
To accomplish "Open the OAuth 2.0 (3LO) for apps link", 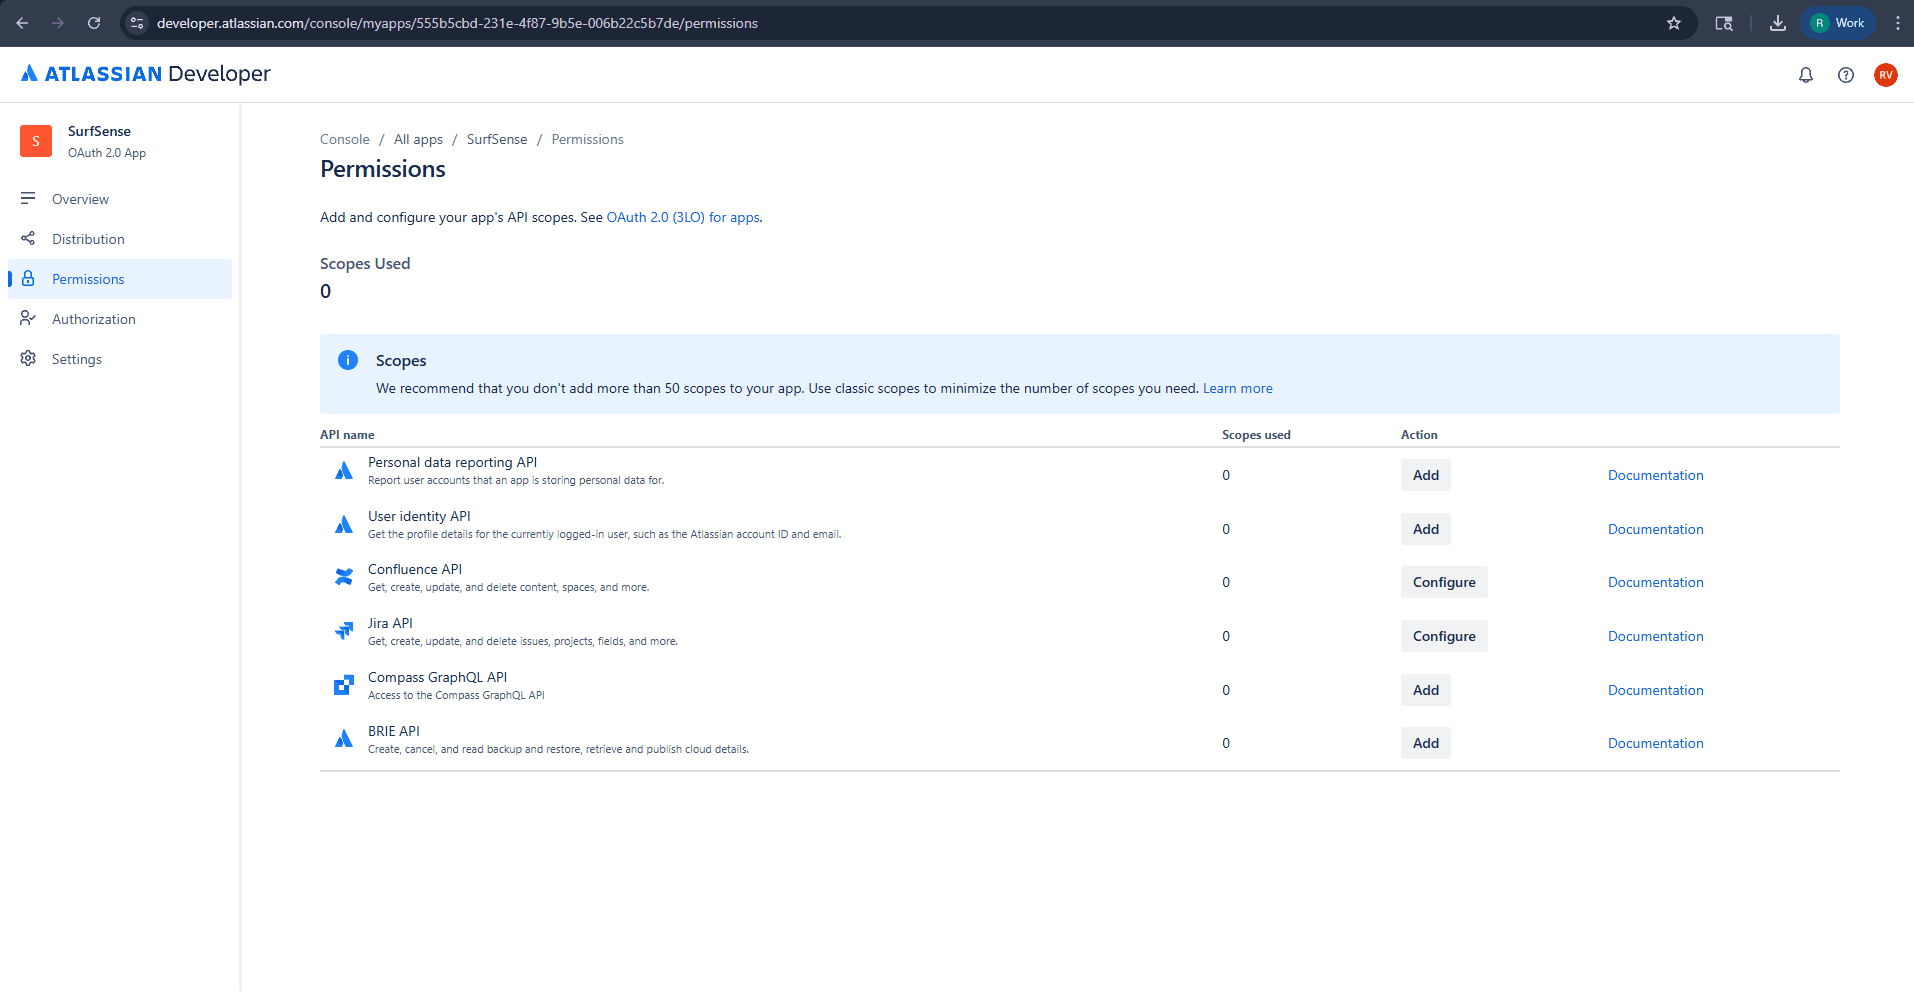I will 683,217.
